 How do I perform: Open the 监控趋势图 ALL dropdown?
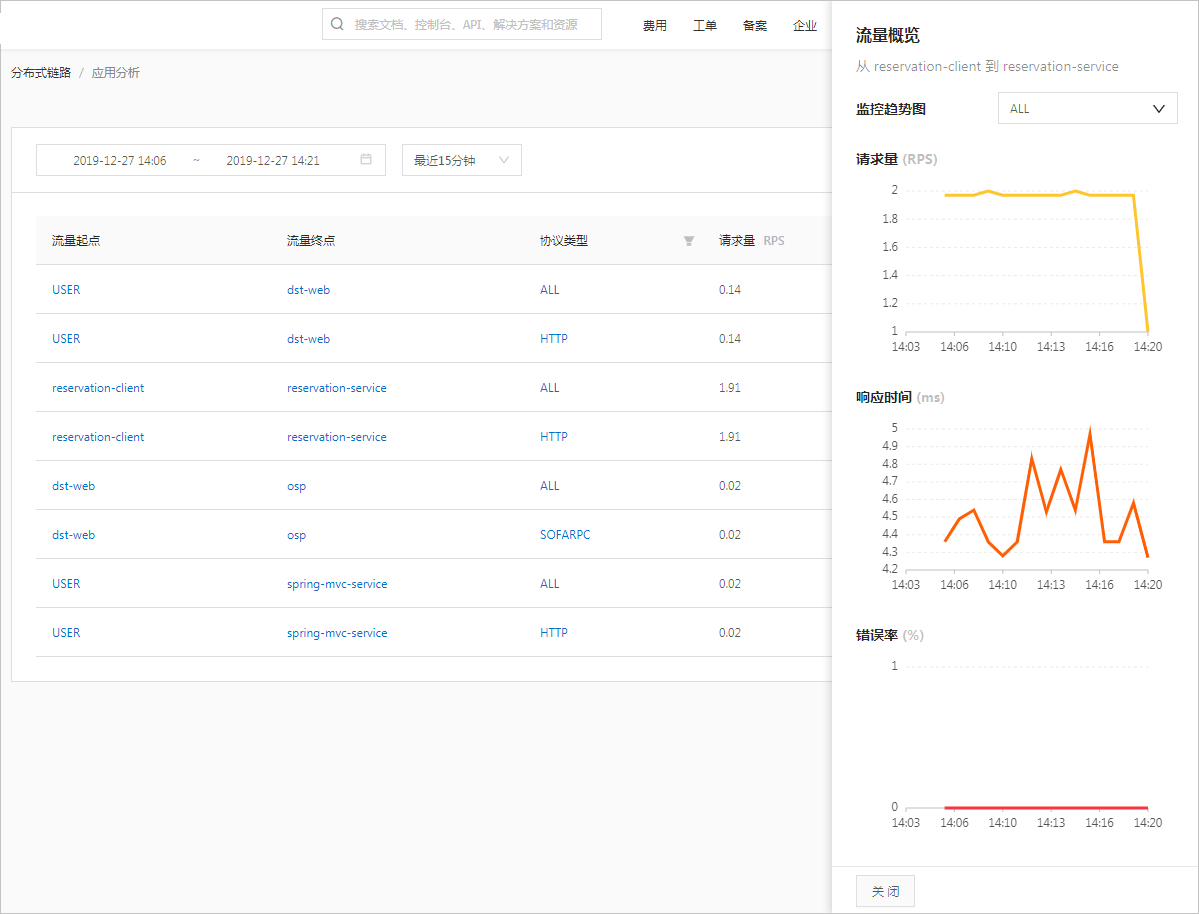click(1087, 109)
